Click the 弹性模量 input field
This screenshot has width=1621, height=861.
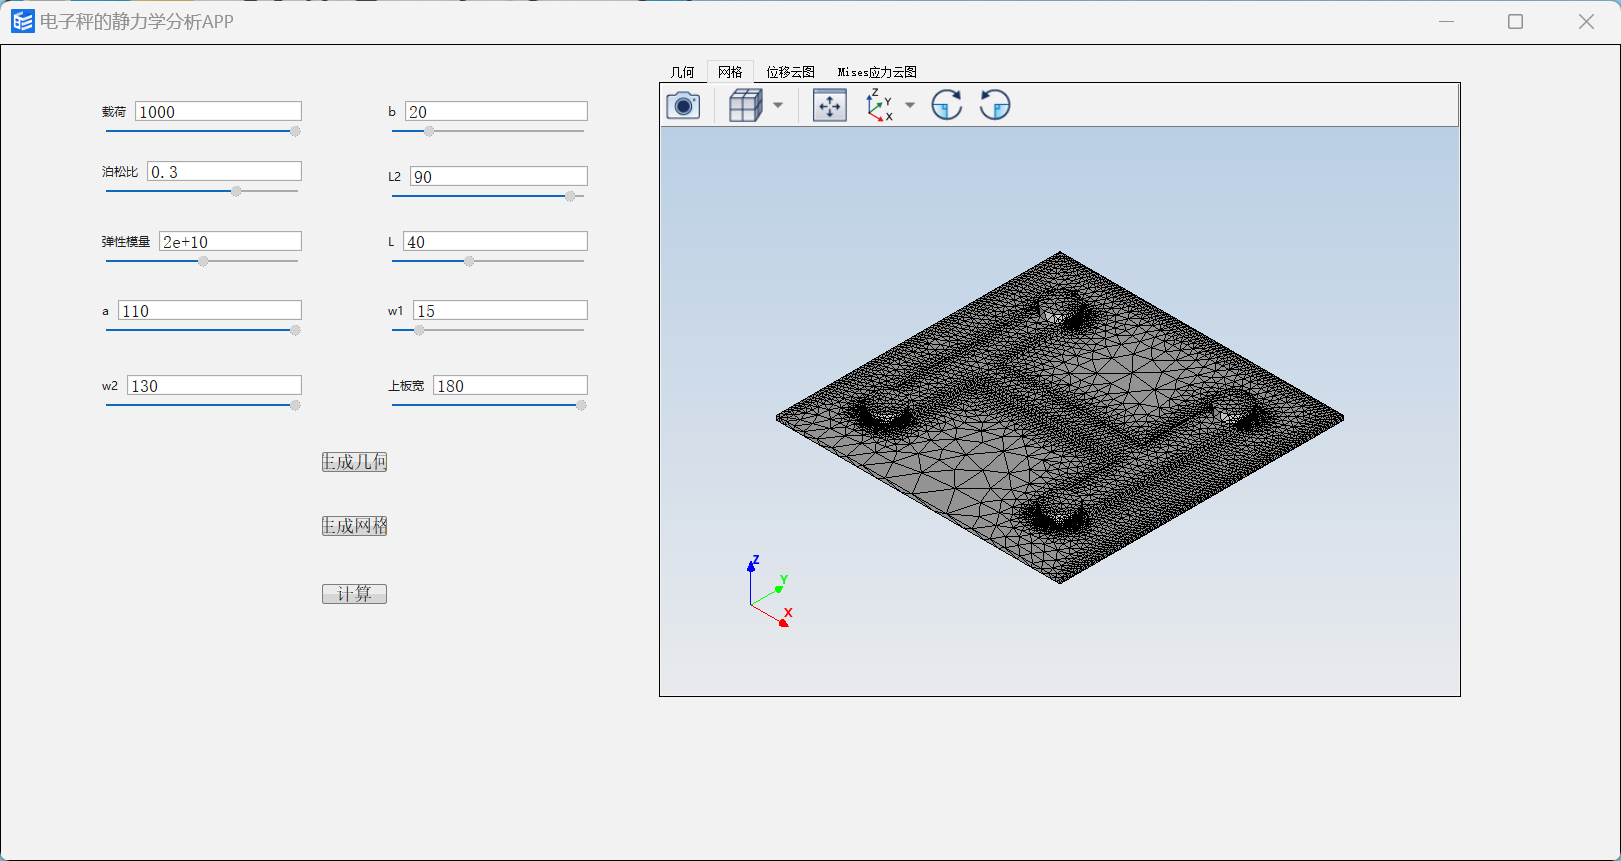(x=230, y=241)
